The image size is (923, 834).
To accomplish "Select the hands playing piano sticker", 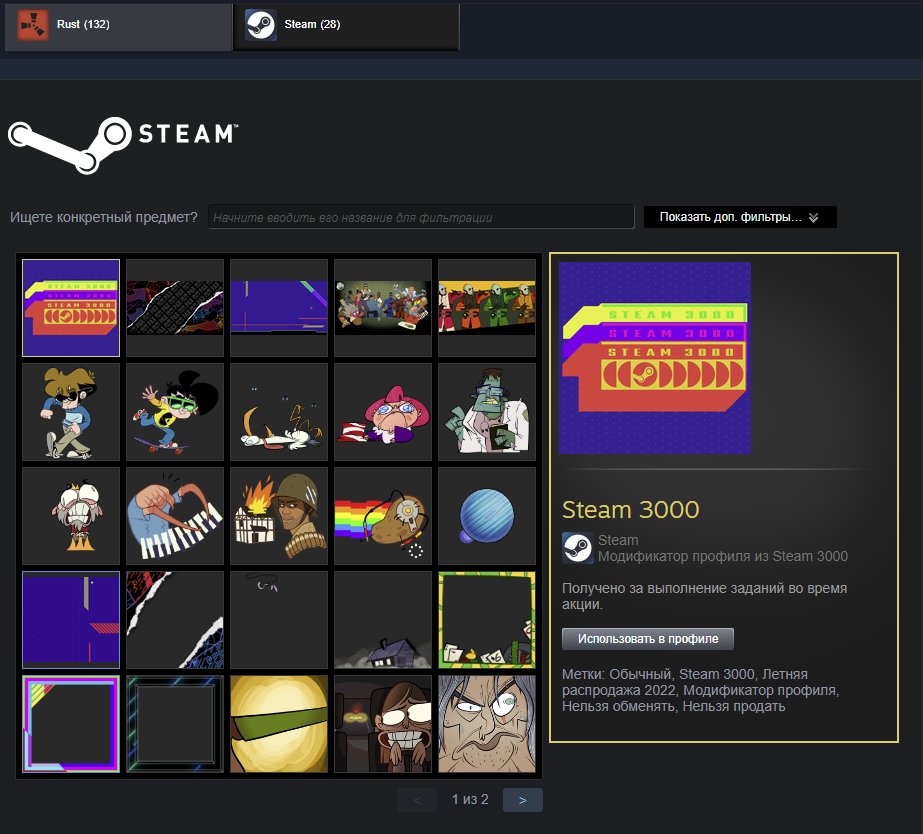I will pos(175,516).
